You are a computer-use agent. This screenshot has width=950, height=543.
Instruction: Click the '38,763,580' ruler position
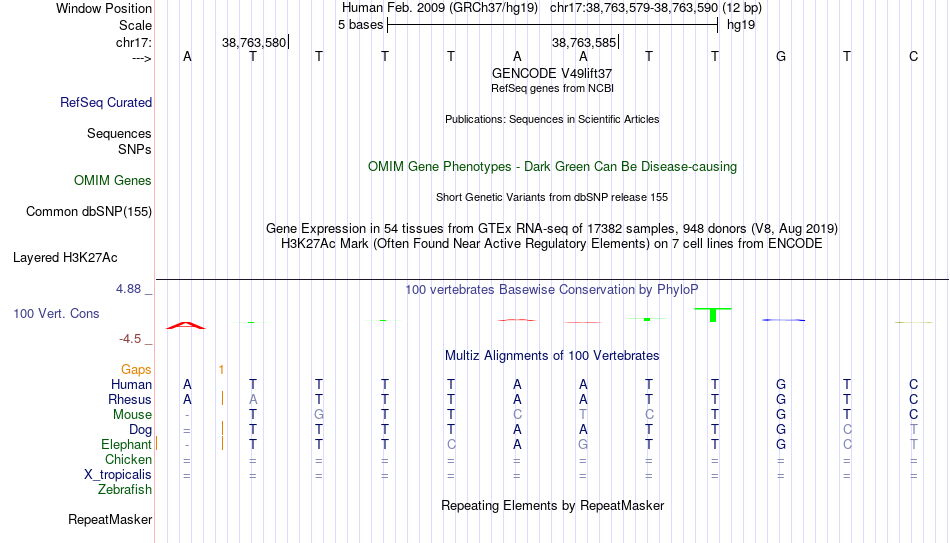[x=254, y=42]
